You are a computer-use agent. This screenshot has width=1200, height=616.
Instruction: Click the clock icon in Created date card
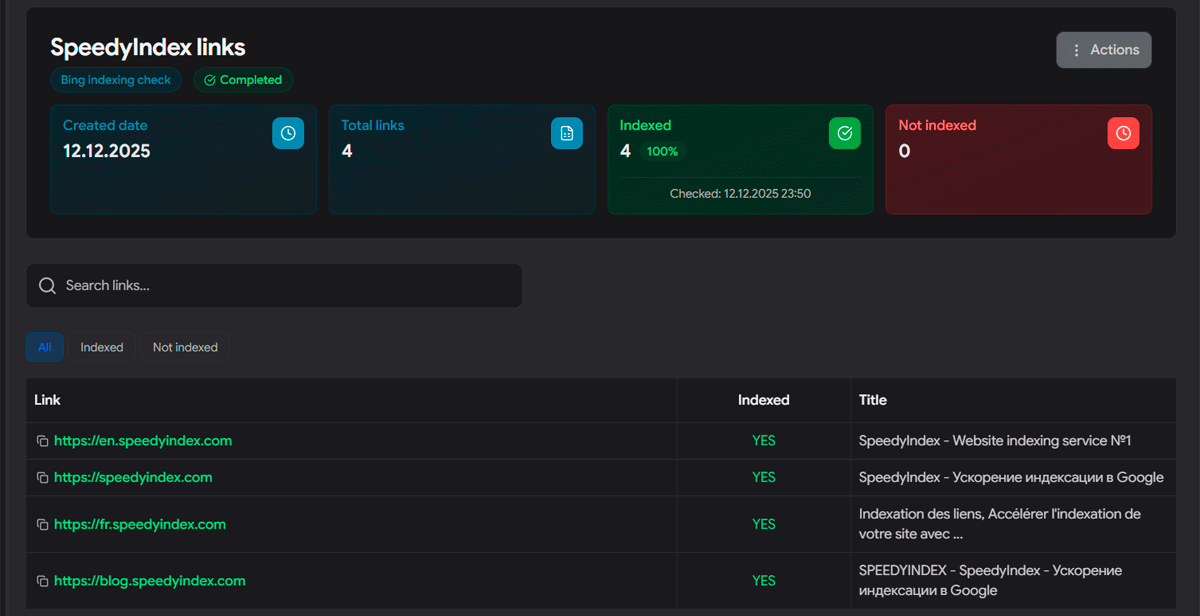pyautogui.click(x=288, y=133)
